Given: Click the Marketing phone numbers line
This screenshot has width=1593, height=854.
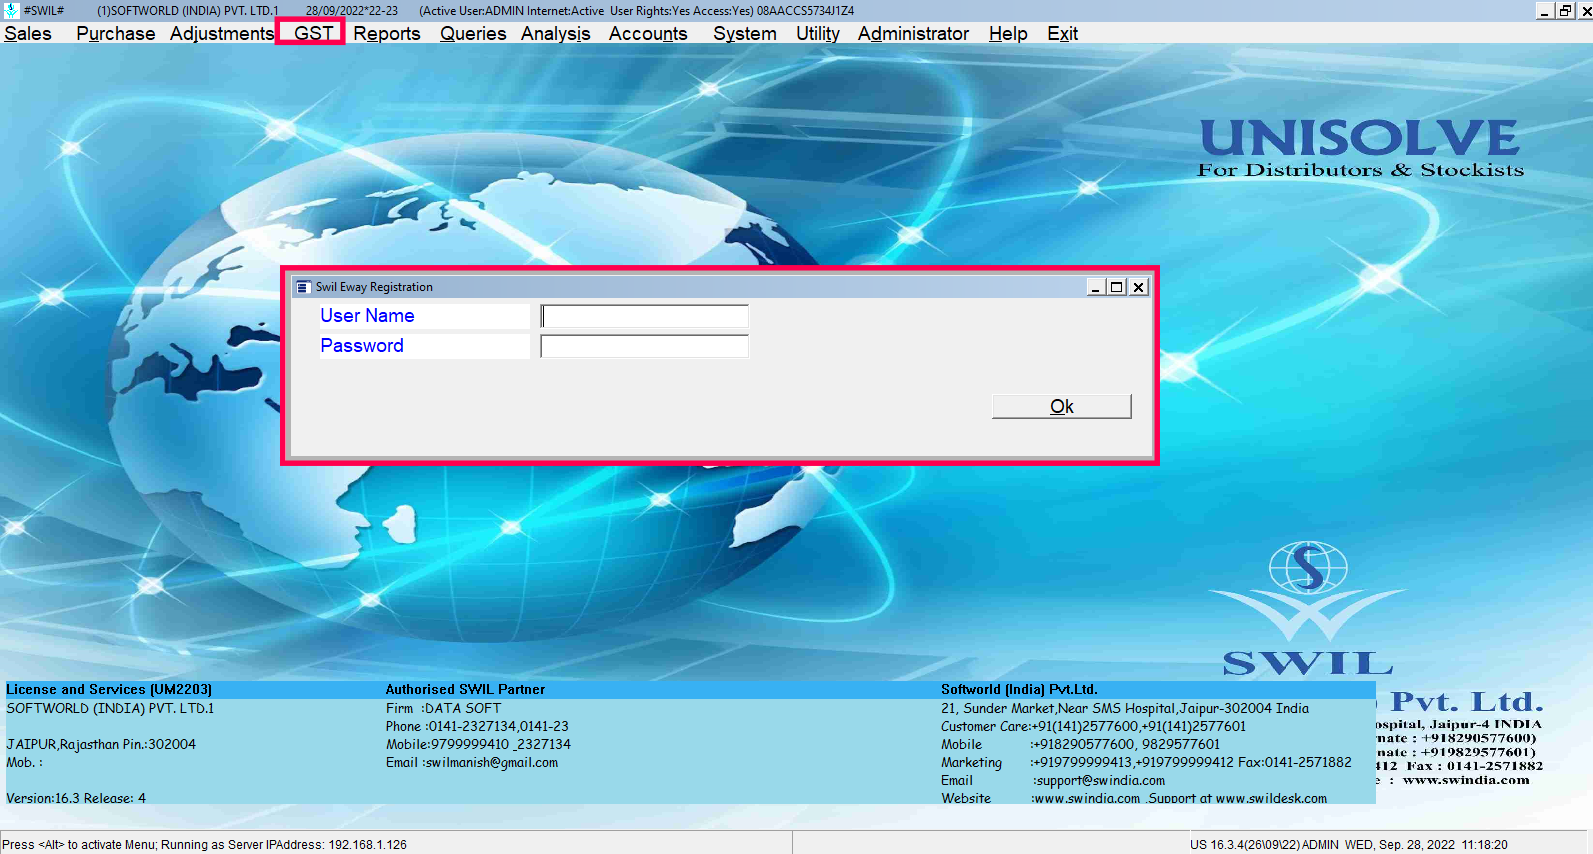Looking at the screenshot, I should (1146, 763).
